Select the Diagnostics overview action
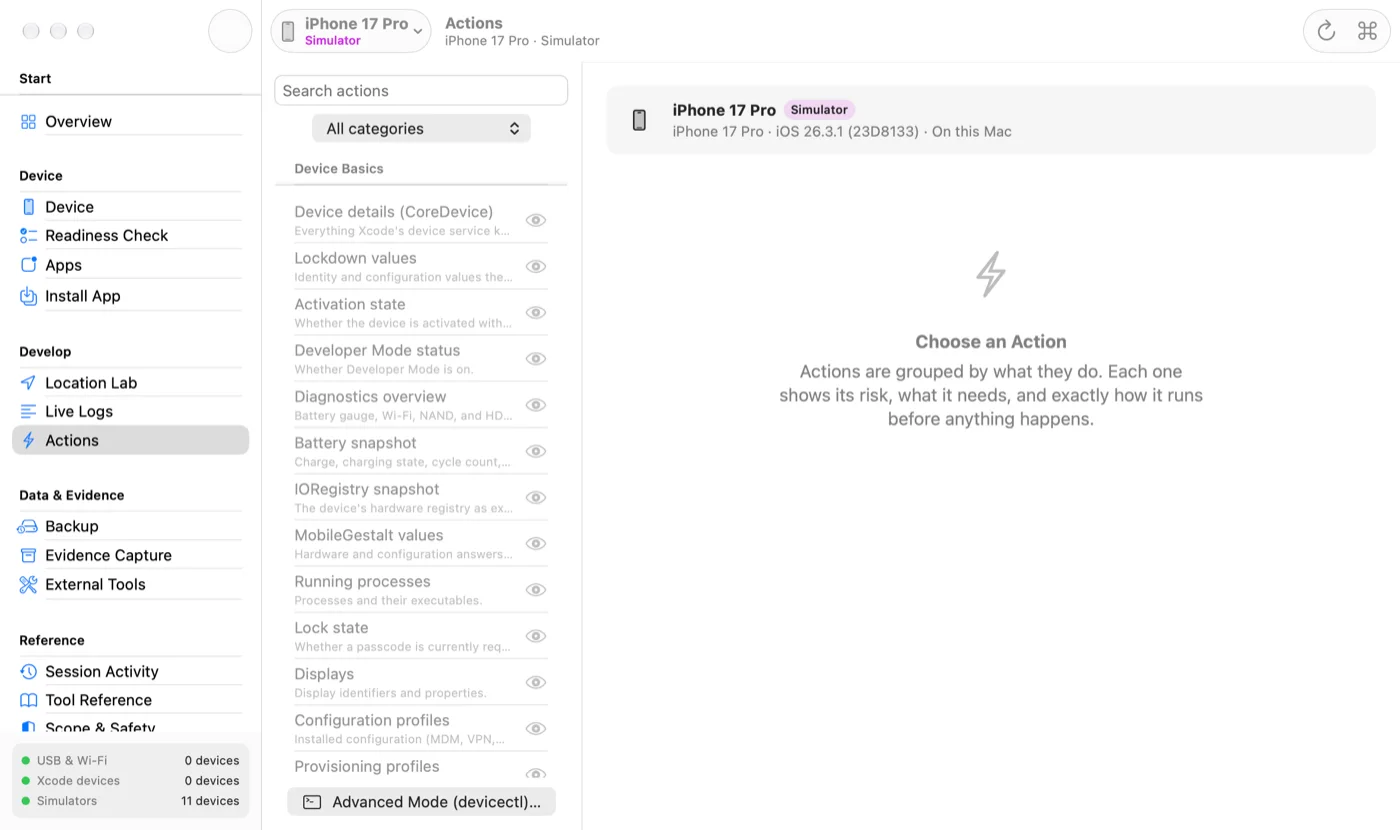 click(x=402, y=405)
